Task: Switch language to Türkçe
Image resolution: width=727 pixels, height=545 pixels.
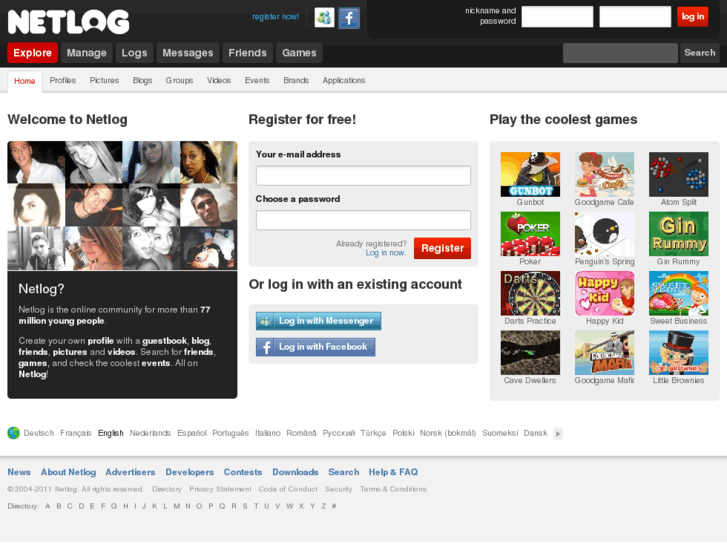Action: pos(373,433)
